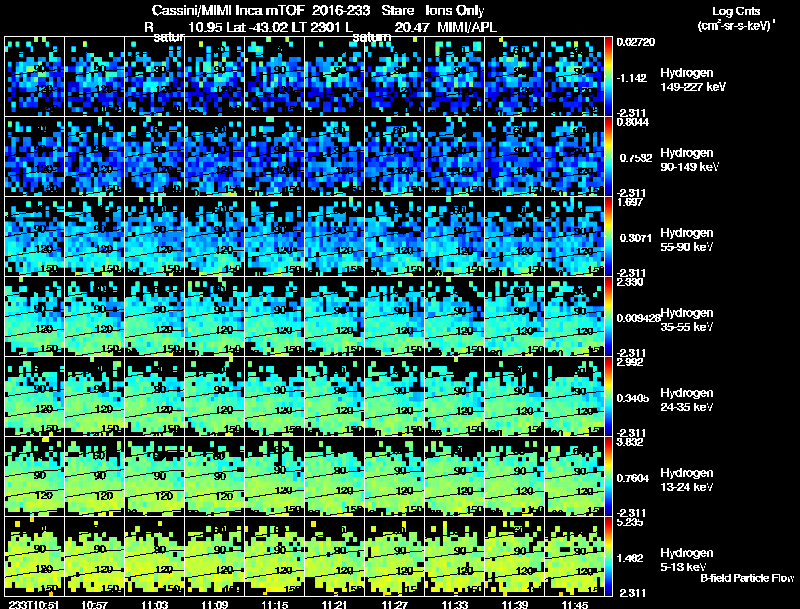Image resolution: width=800 pixels, height=609 pixels.
Task: Click the 'Hydrogen 35-55 keV' row label
Action: pyautogui.click(x=687, y=320)
